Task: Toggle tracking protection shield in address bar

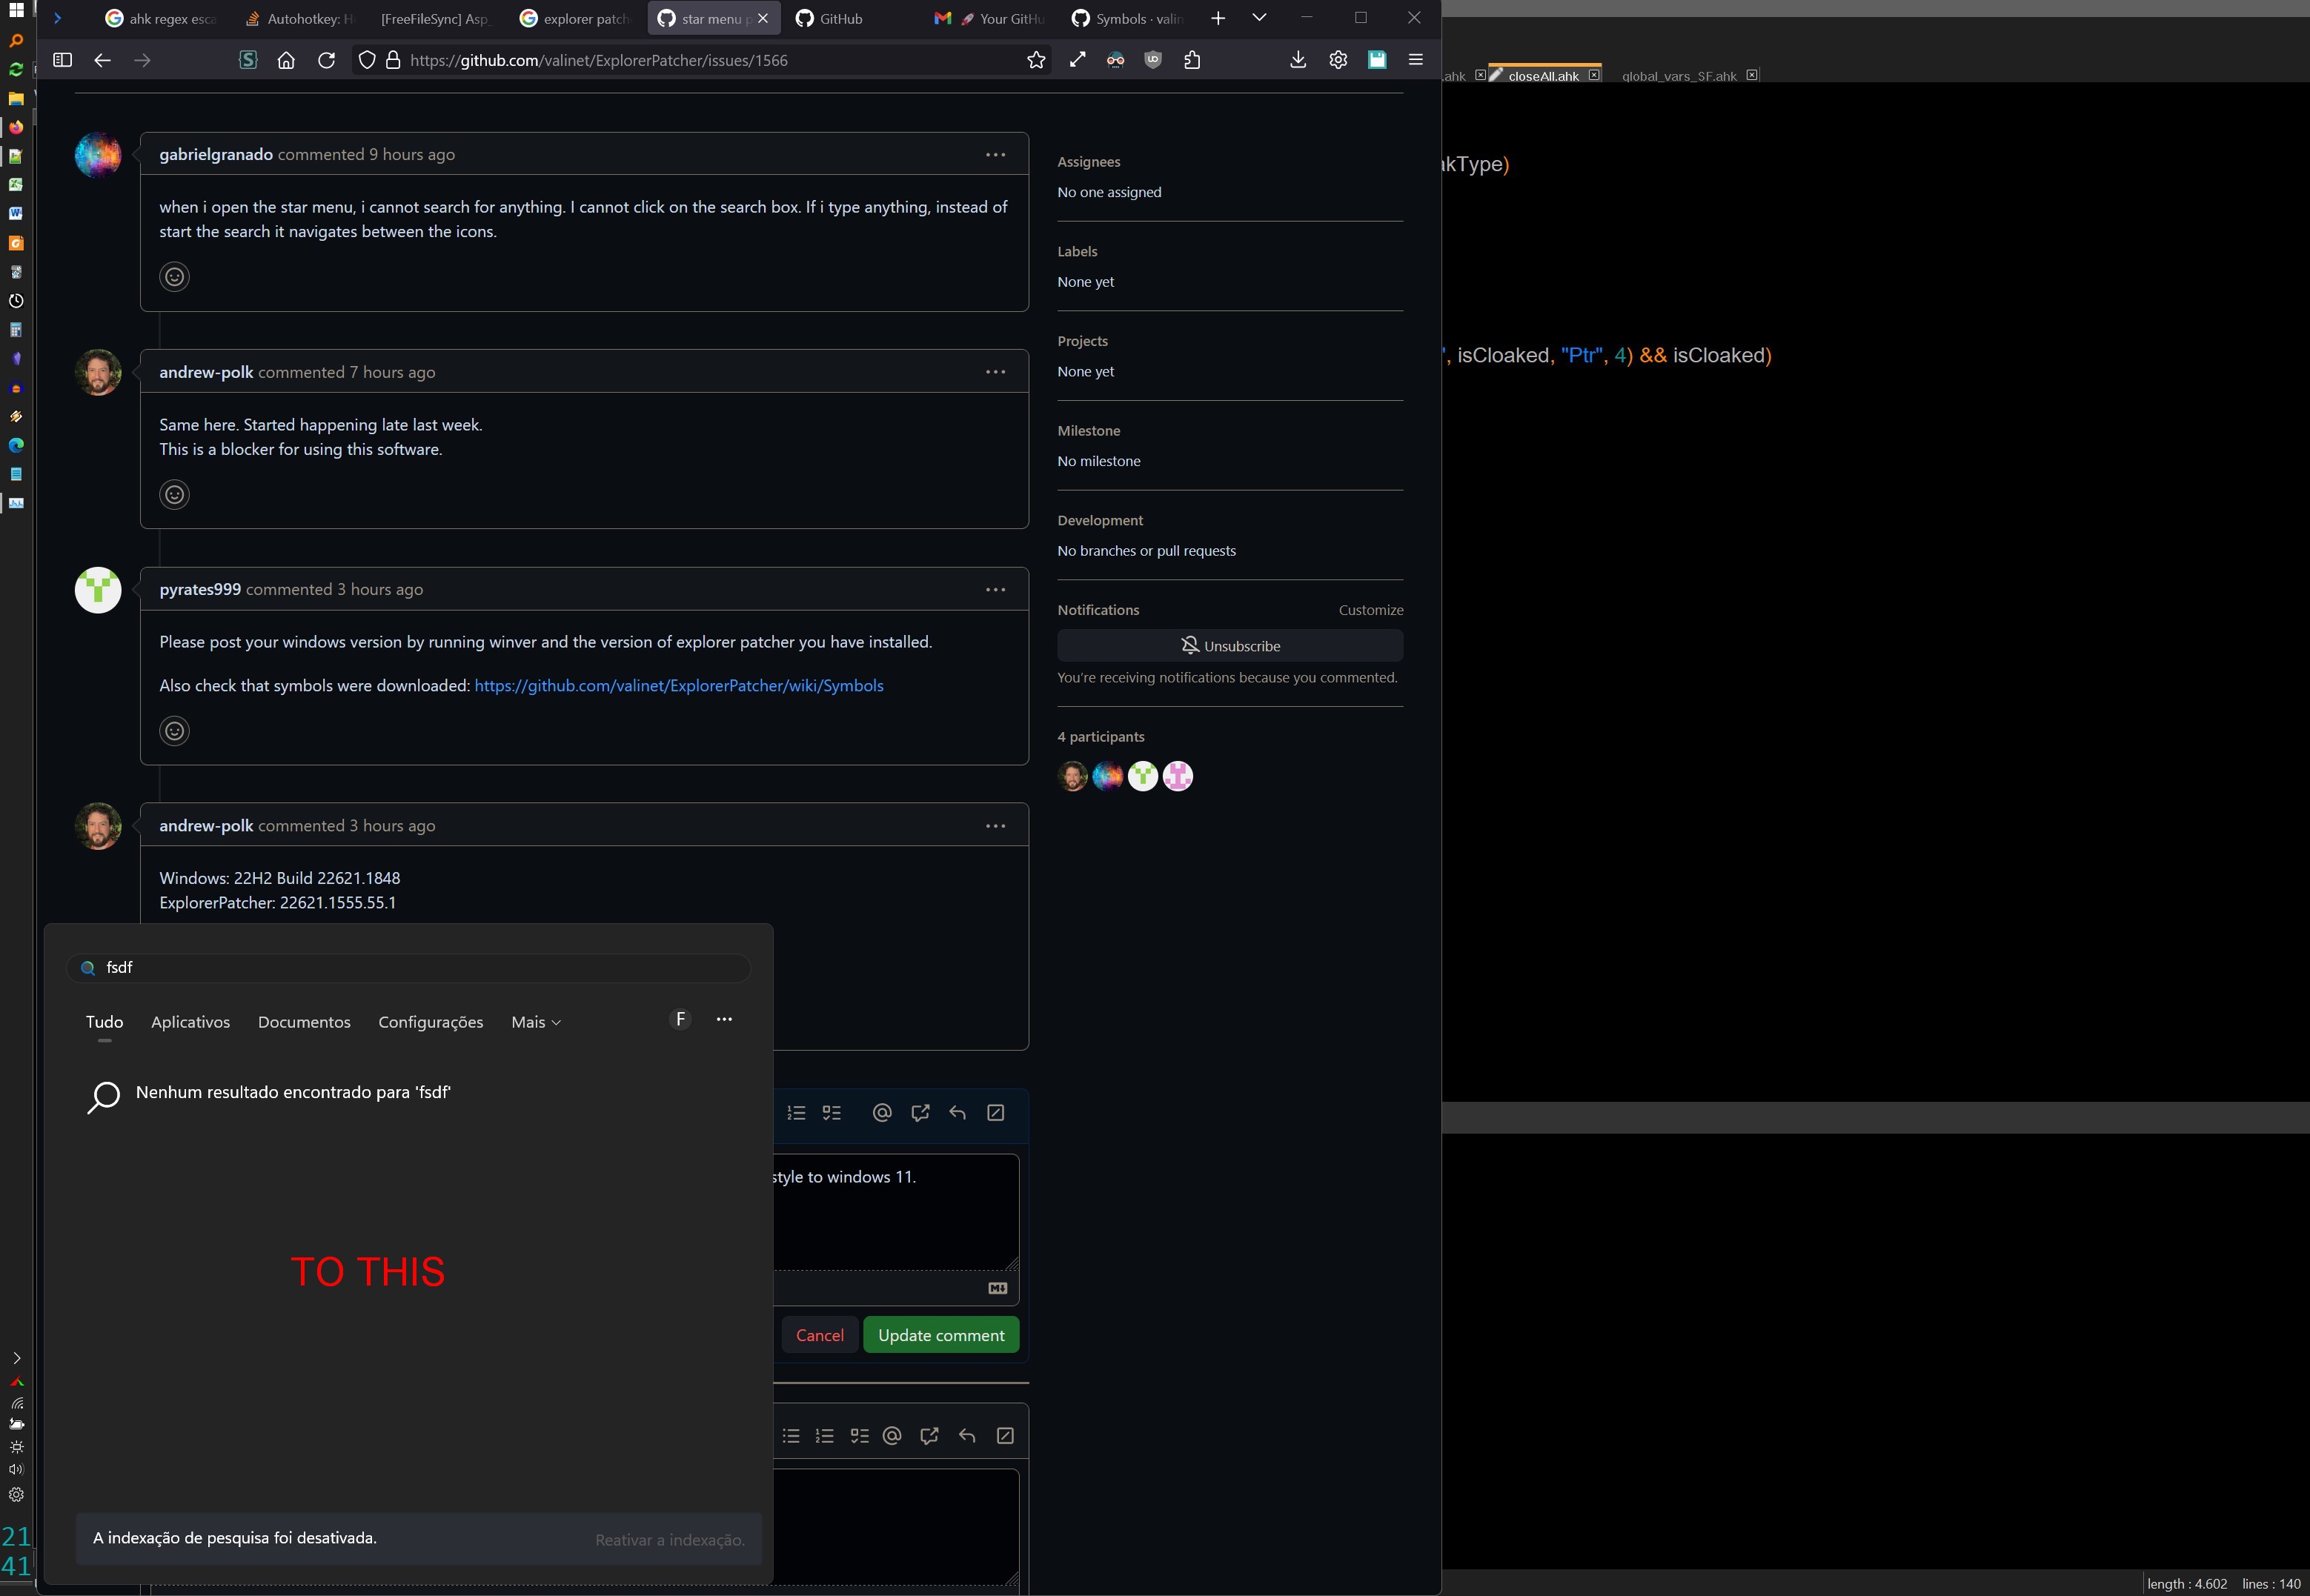Action: click(367, 60)
